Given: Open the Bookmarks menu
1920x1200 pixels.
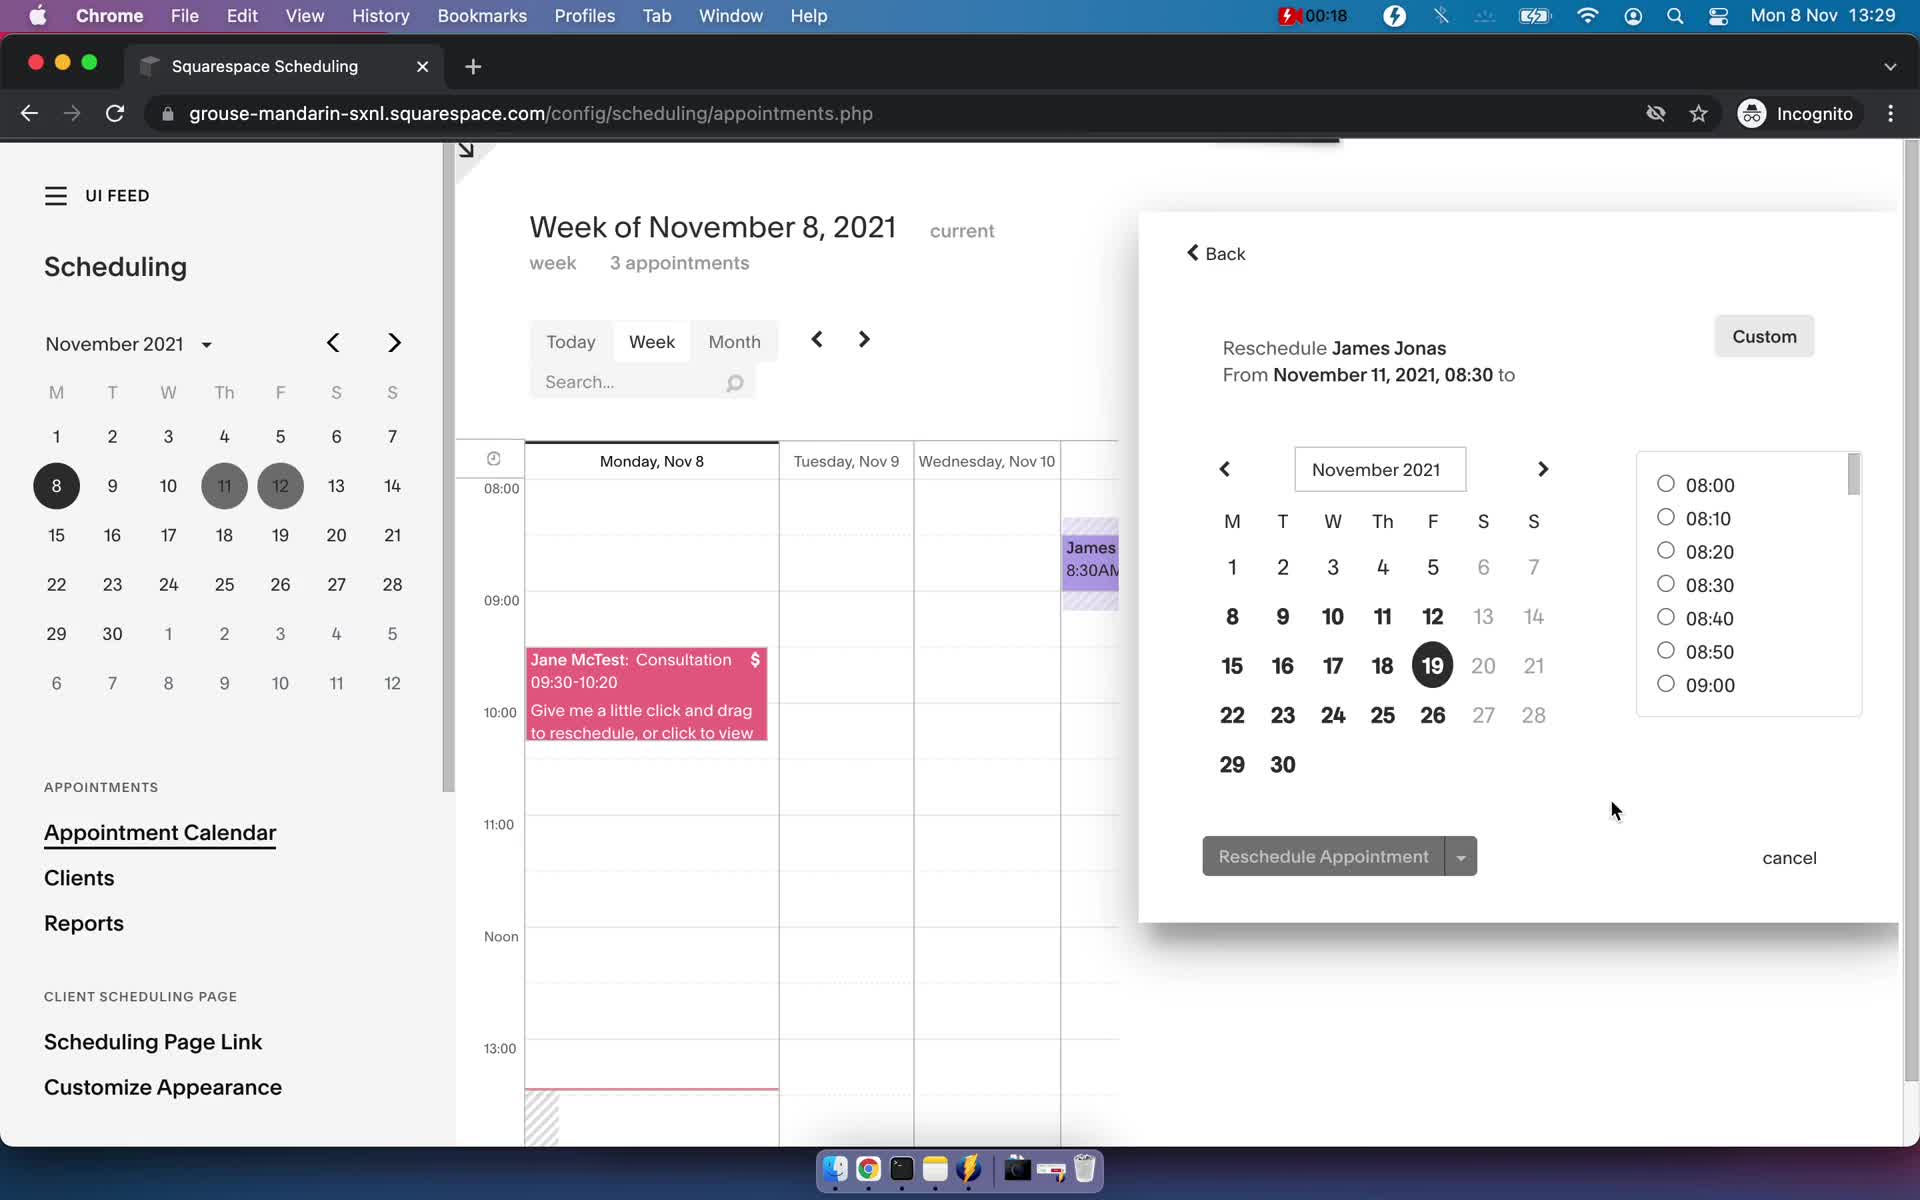Looking at the screenshot, I should pos(482,16).
